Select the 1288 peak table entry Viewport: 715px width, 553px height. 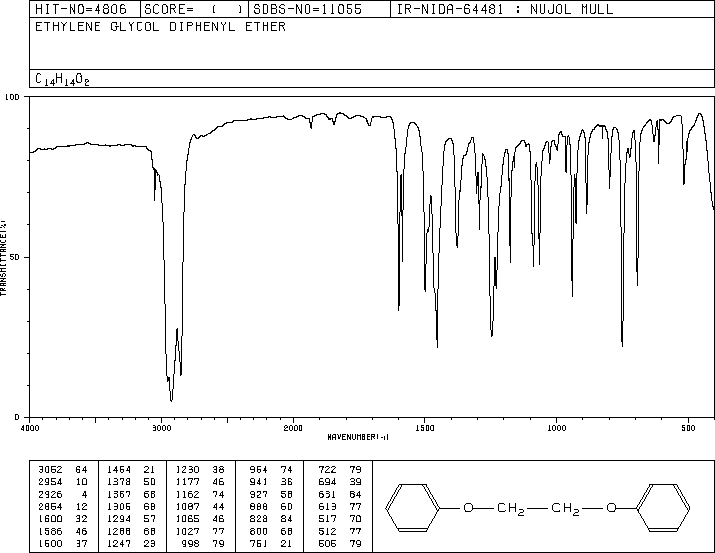(x=131, y=531)
